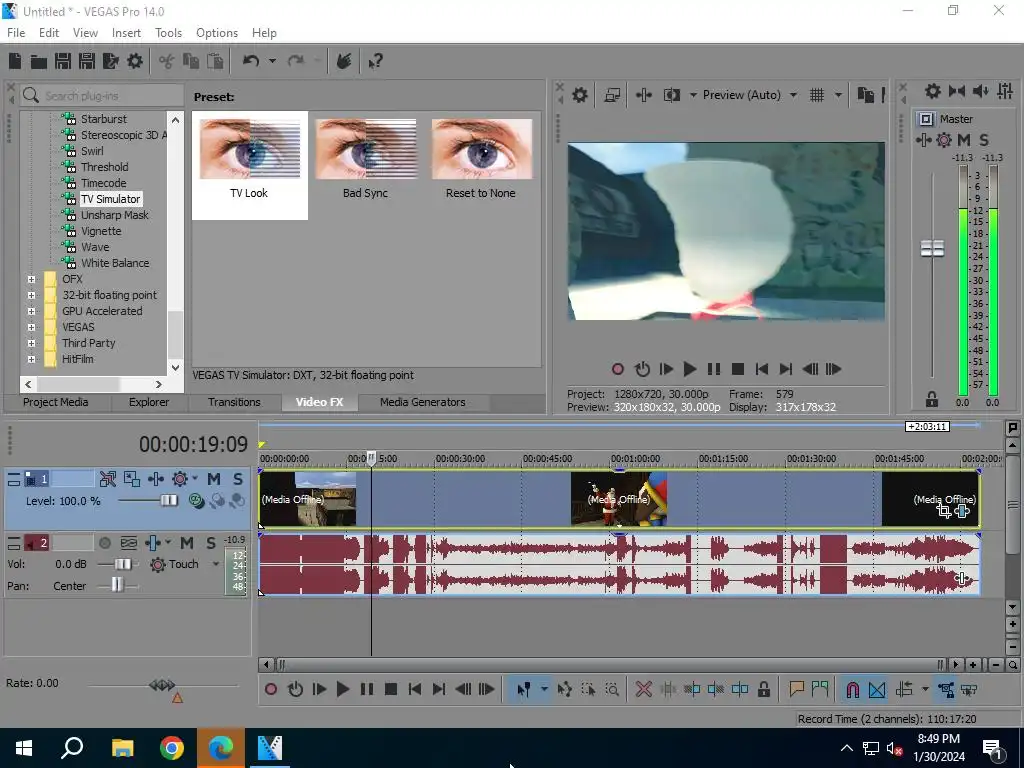Expand the HitFilm folder
The height and width of the screenshot is (768, 1024).
tap(31, 359)
